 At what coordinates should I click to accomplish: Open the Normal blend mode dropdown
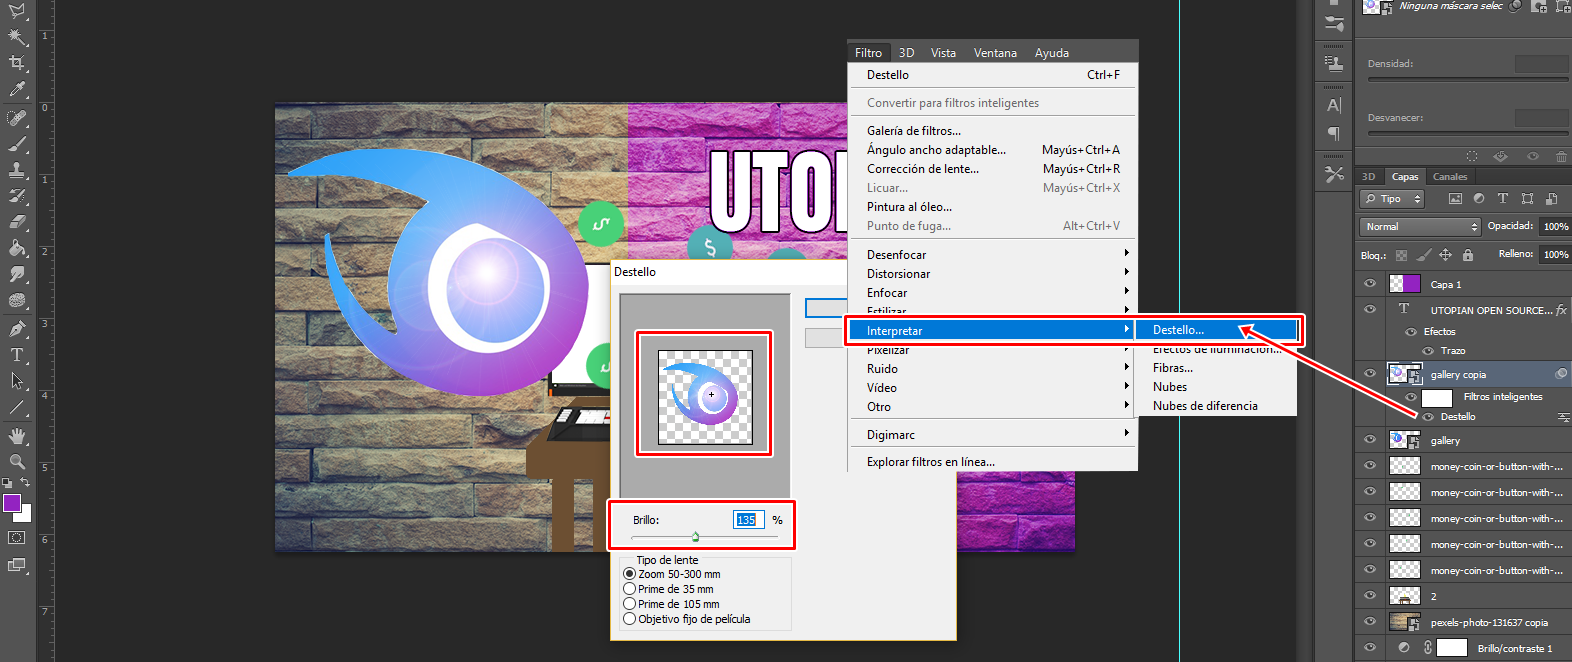click(x=1420, y=227)
